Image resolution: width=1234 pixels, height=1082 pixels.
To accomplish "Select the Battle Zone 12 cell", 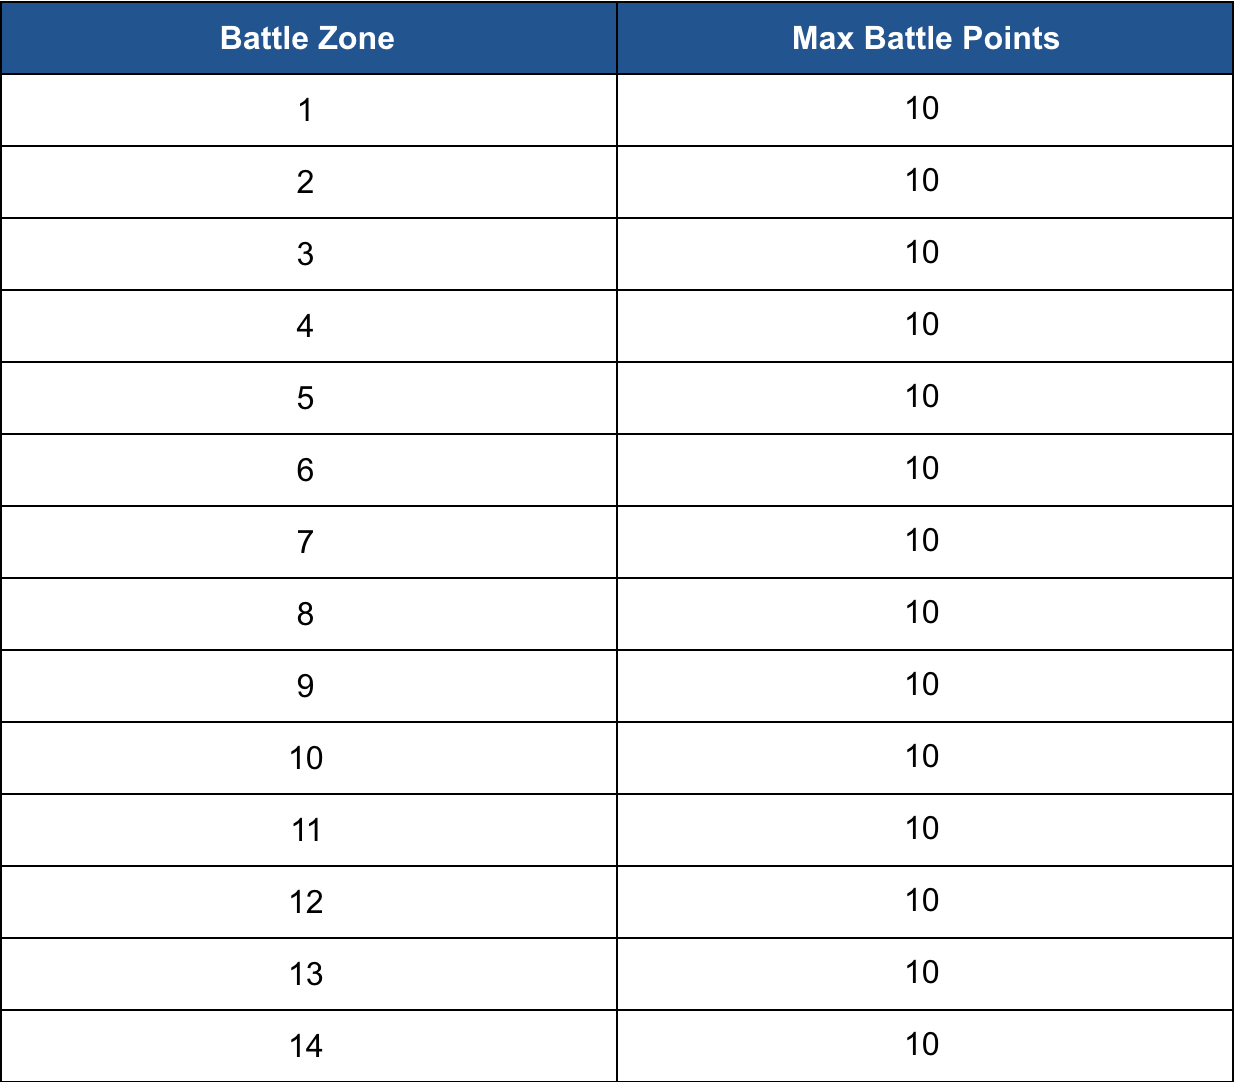I will pos(308,902).
